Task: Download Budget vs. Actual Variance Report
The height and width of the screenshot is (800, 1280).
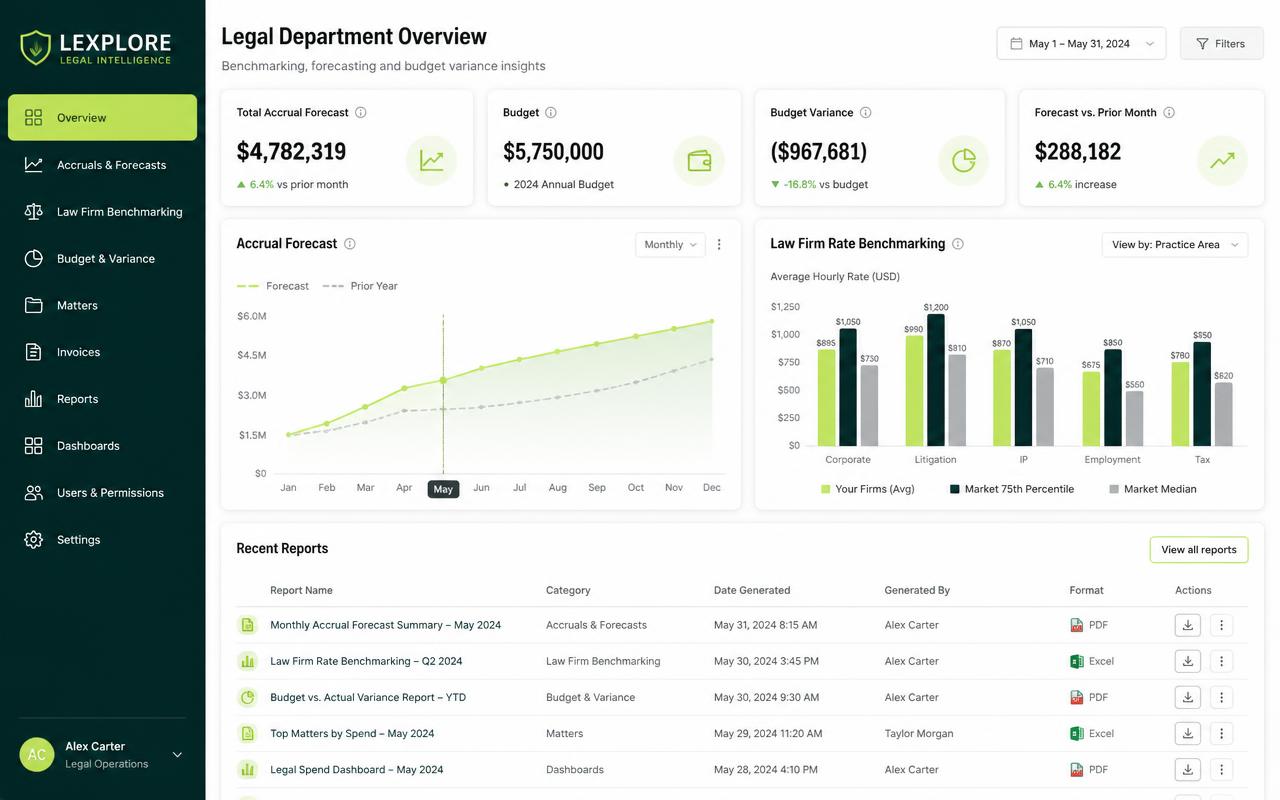Action: pyautogui.click(x=1188, y=697)
